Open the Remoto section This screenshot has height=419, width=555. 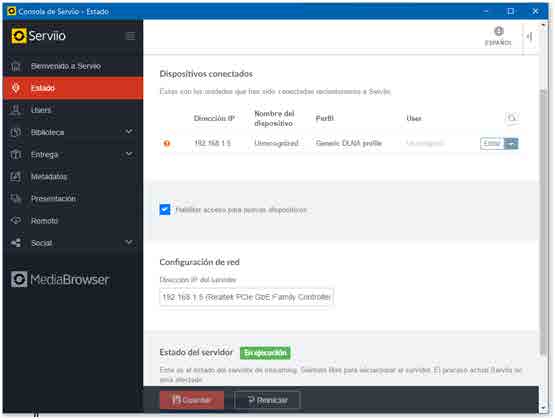(73, 221)
